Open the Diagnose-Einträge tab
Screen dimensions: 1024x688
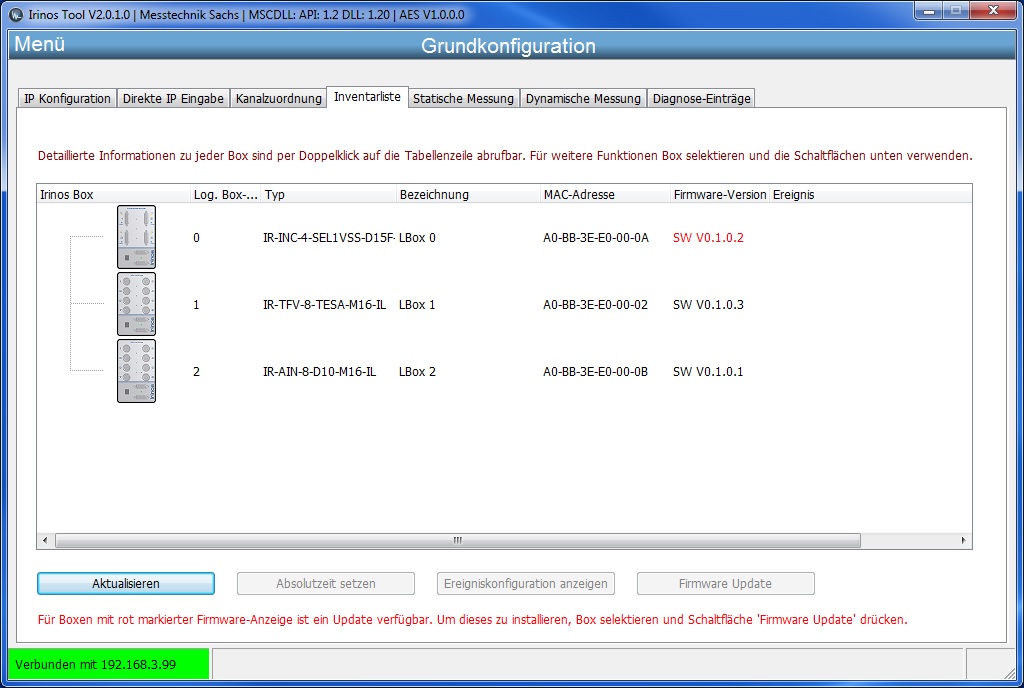click(x=701, y=99)
